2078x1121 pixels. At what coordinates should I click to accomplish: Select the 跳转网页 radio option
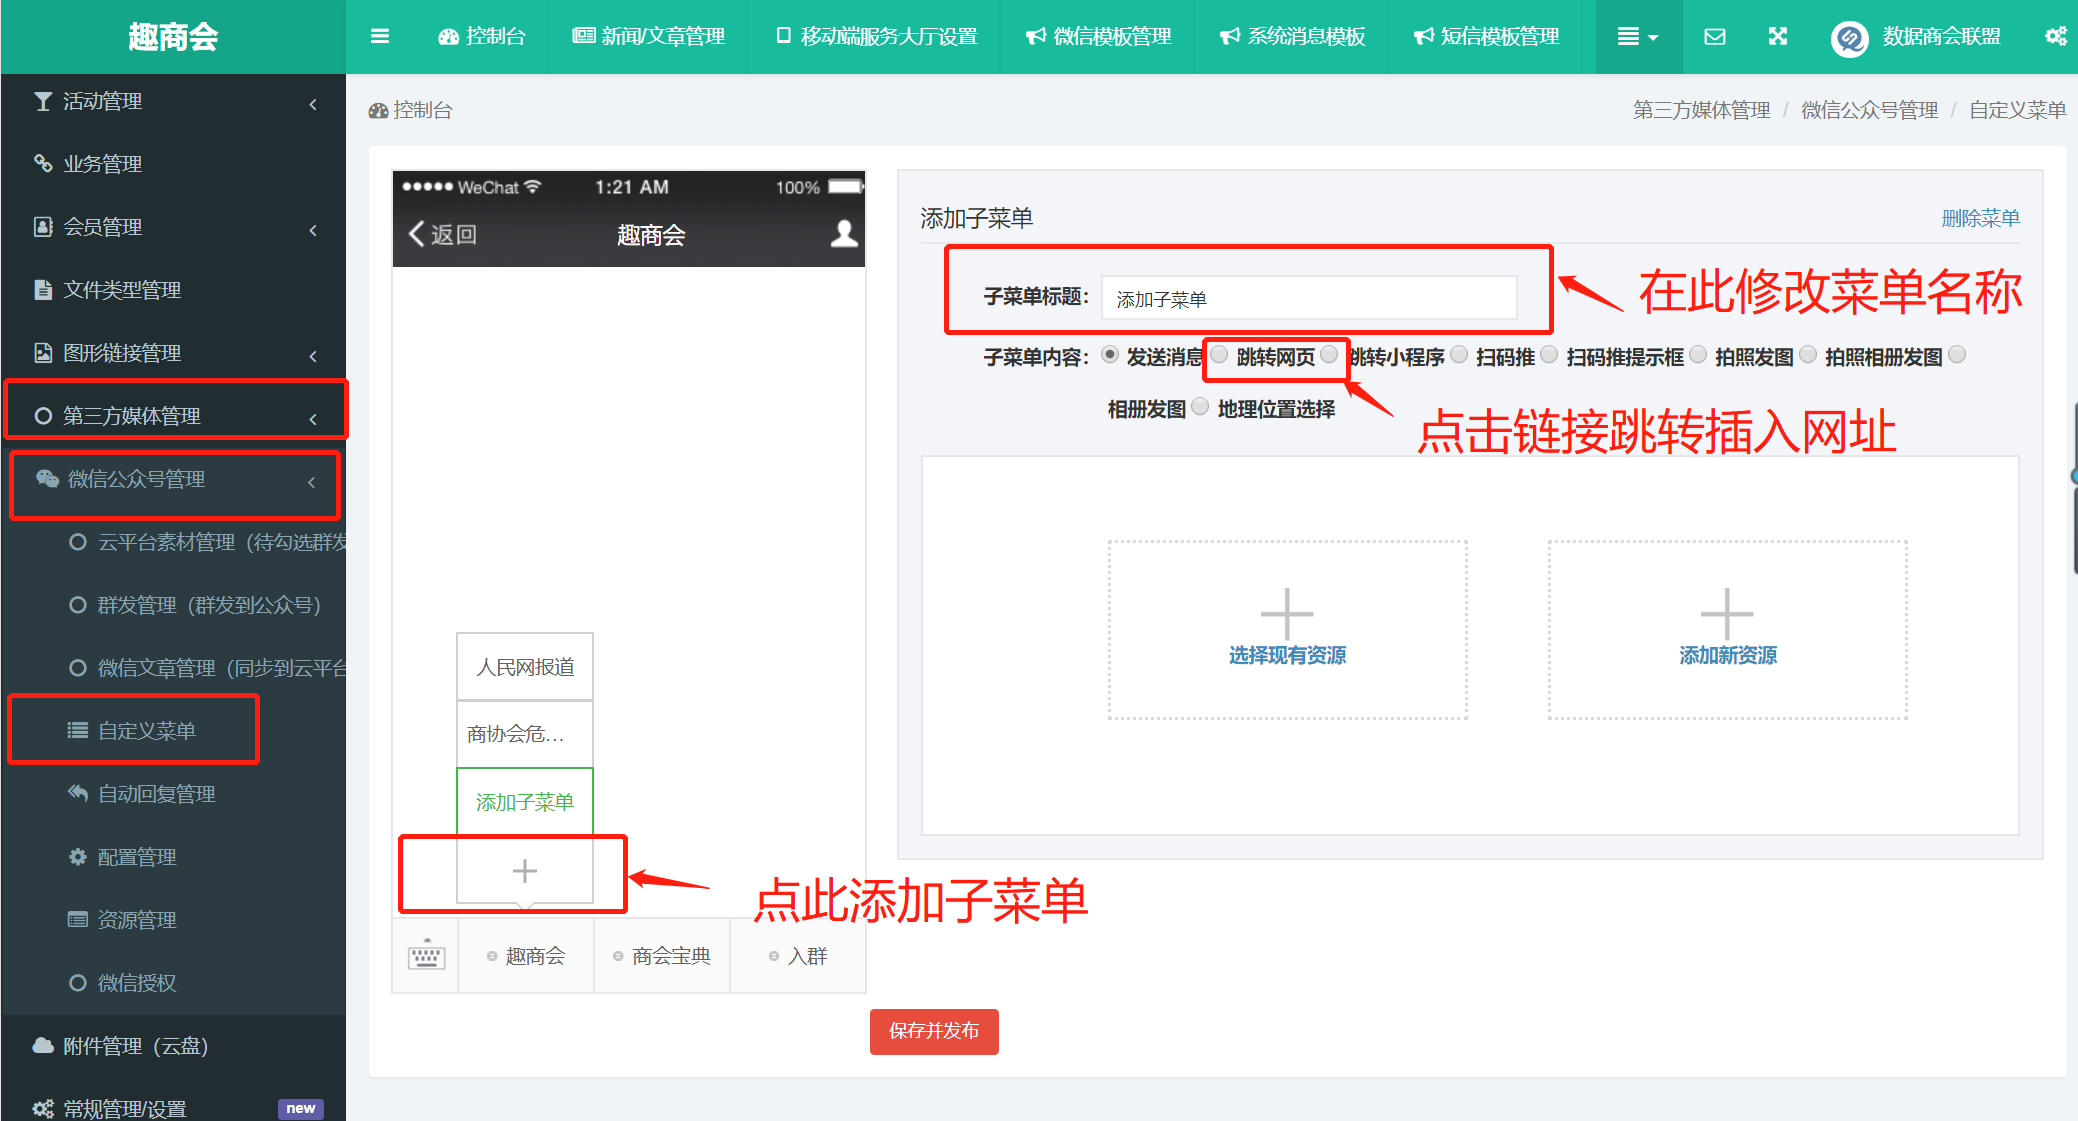tap(1220, 355)
